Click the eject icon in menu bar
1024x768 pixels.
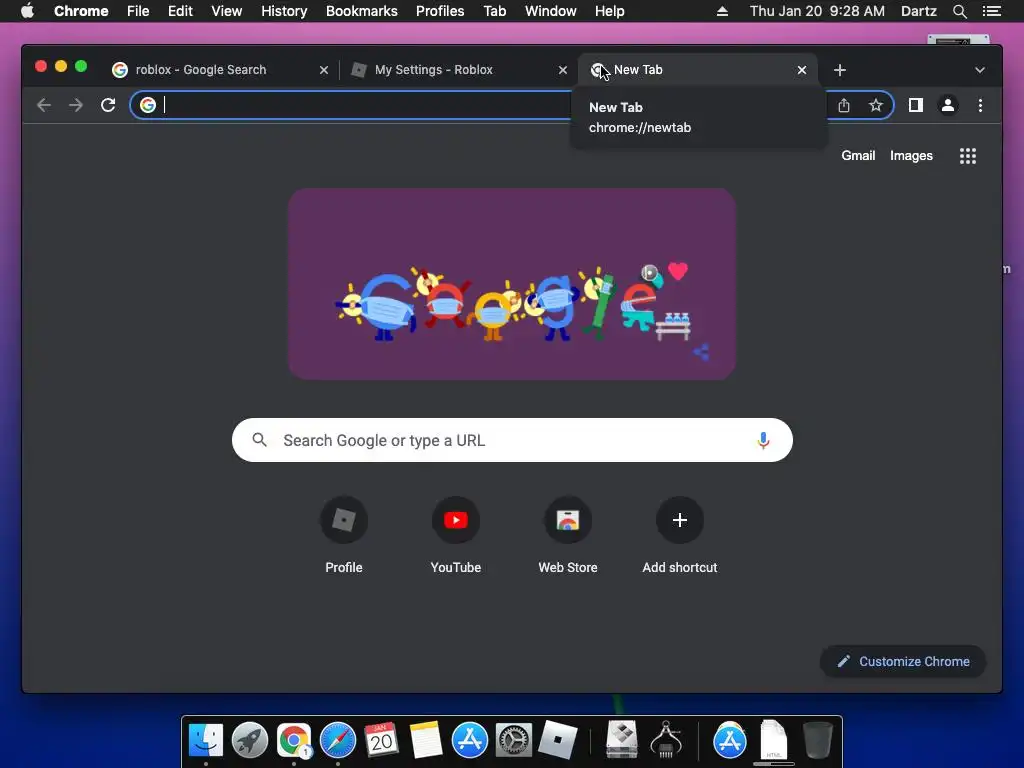(722, 11)
